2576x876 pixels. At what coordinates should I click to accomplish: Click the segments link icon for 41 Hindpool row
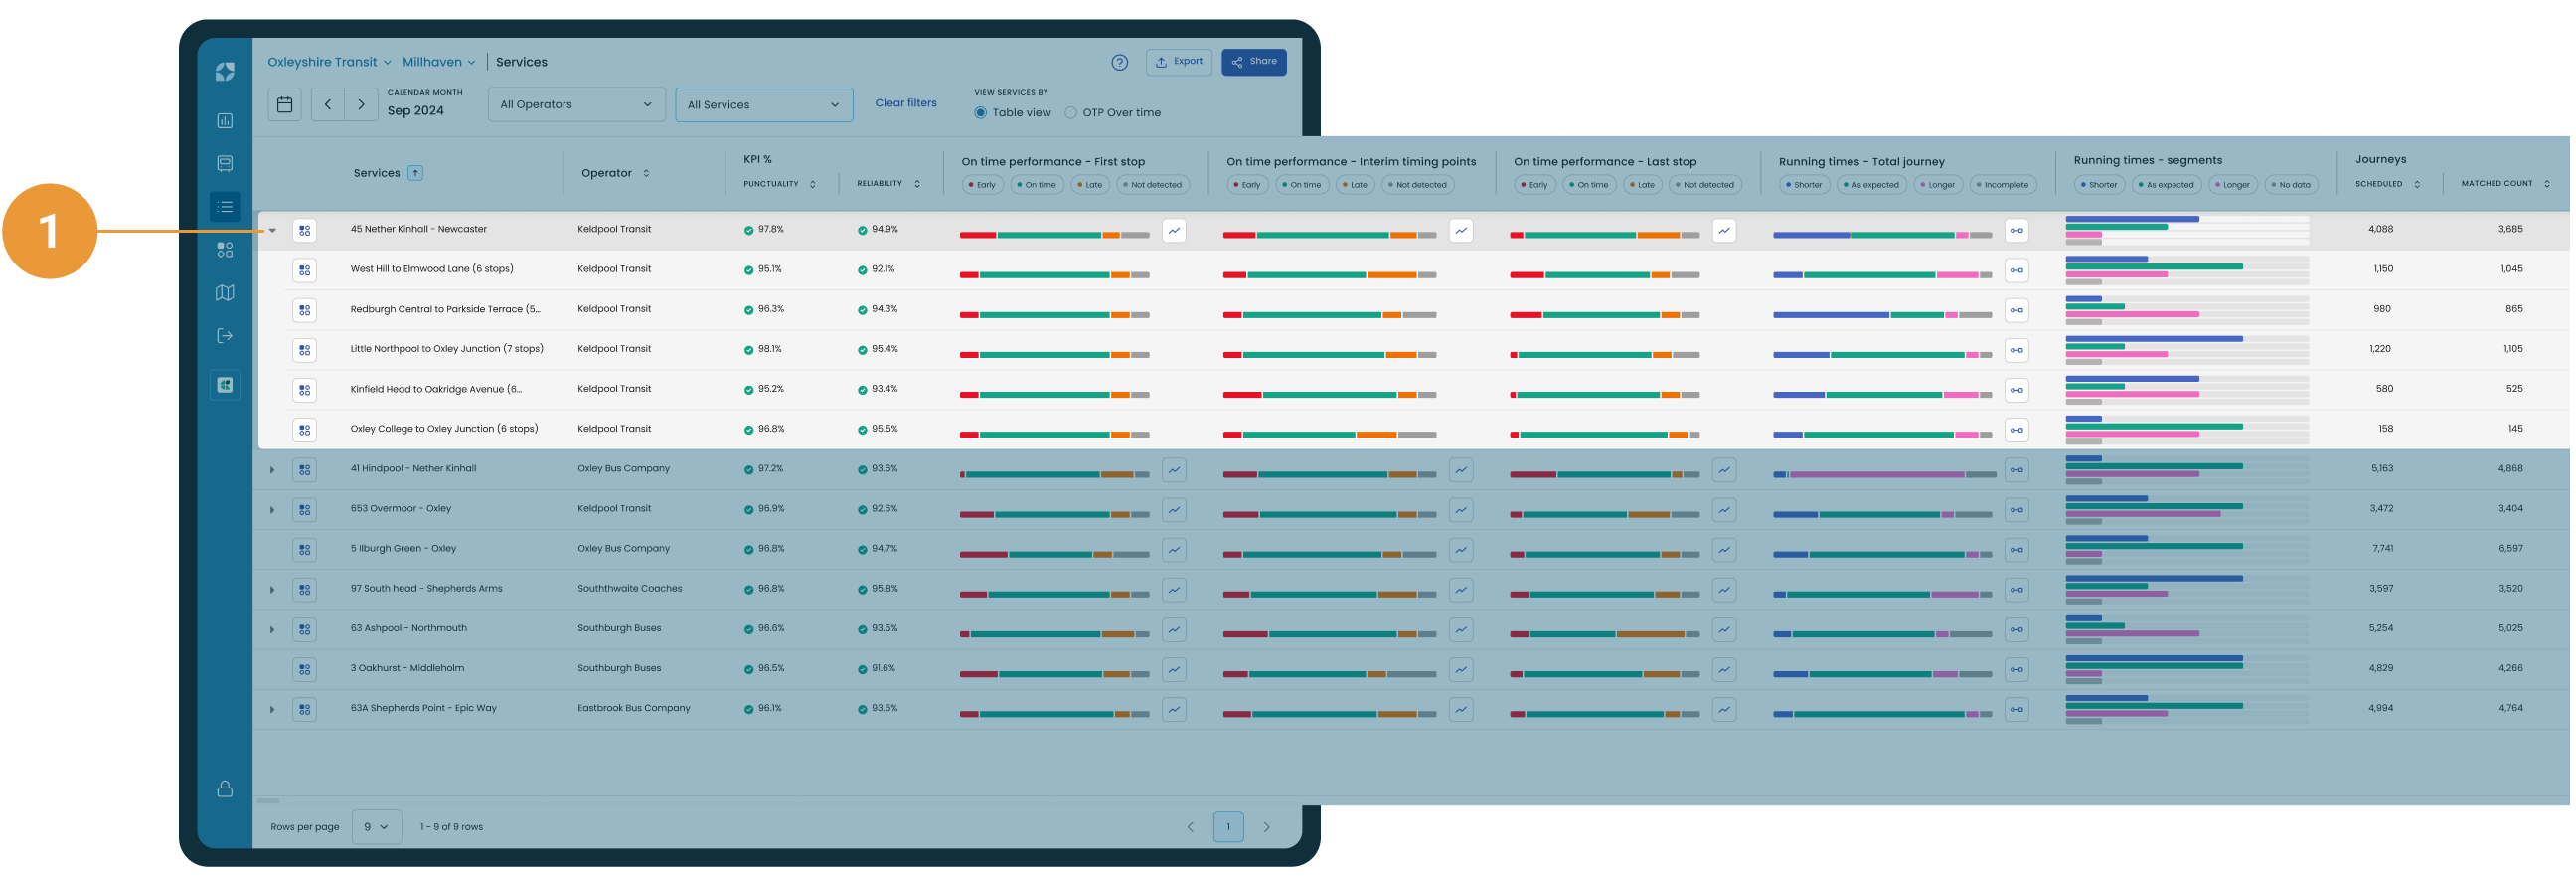pyautogui.click(x=2016, y=470)
